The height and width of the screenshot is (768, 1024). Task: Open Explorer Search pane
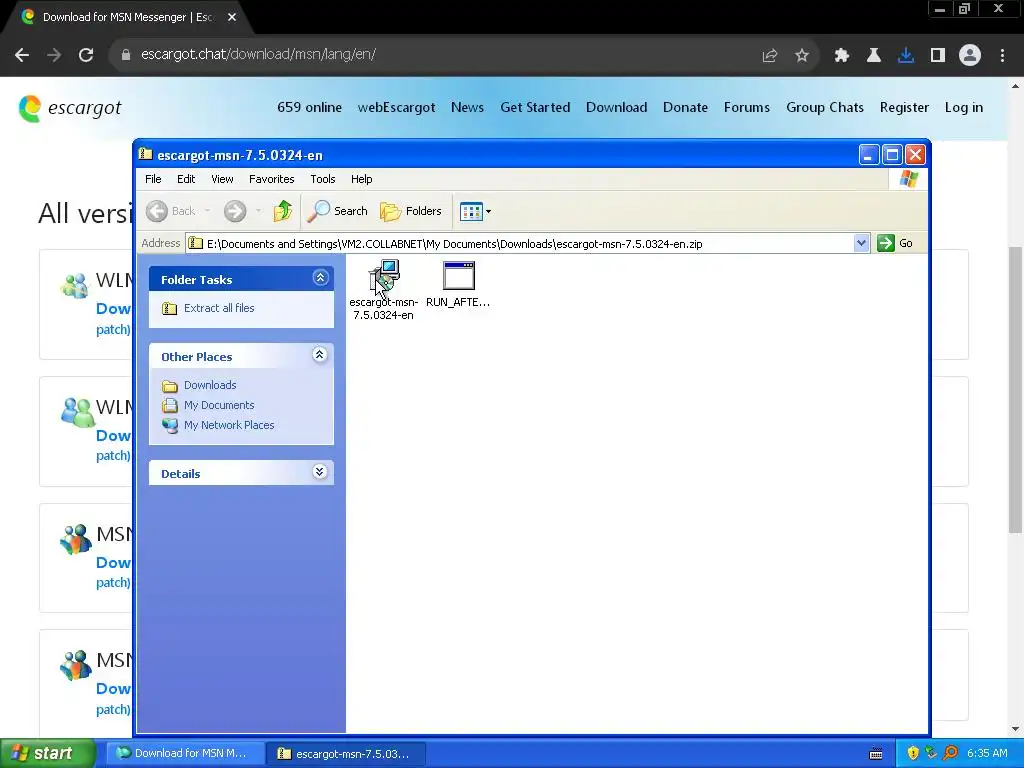338,211
